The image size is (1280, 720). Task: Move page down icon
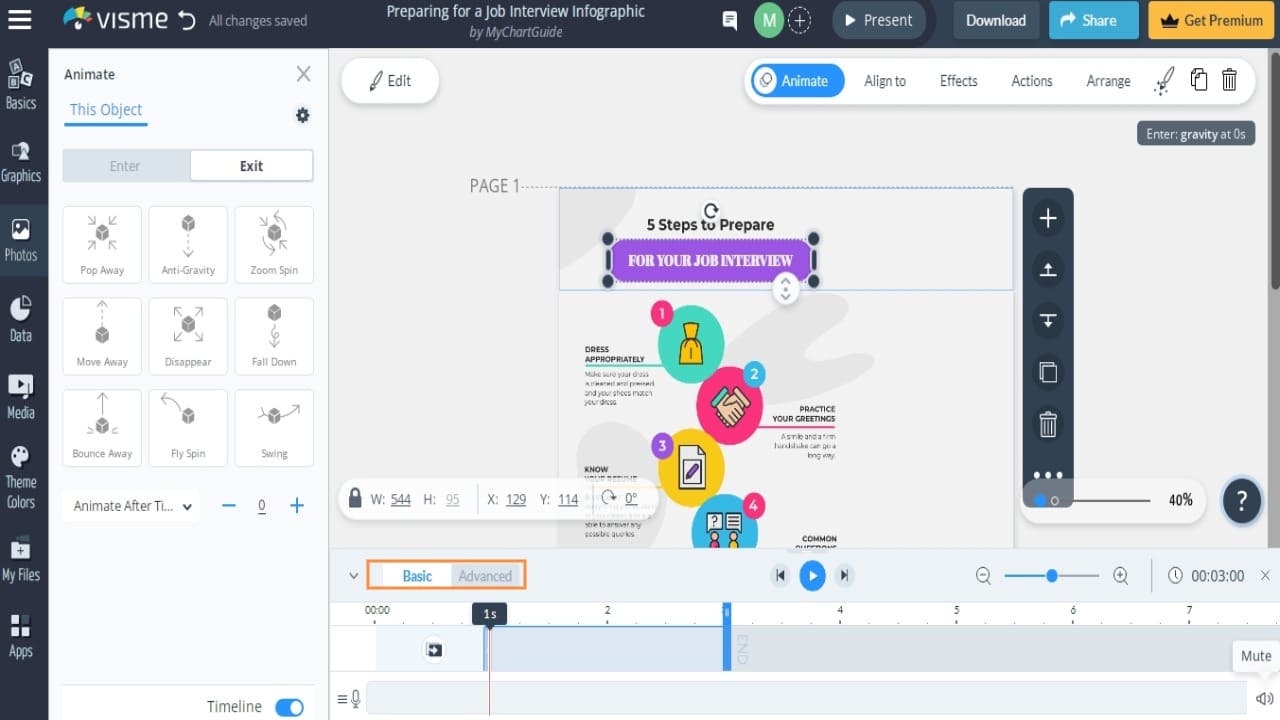tap(1048, 321)
